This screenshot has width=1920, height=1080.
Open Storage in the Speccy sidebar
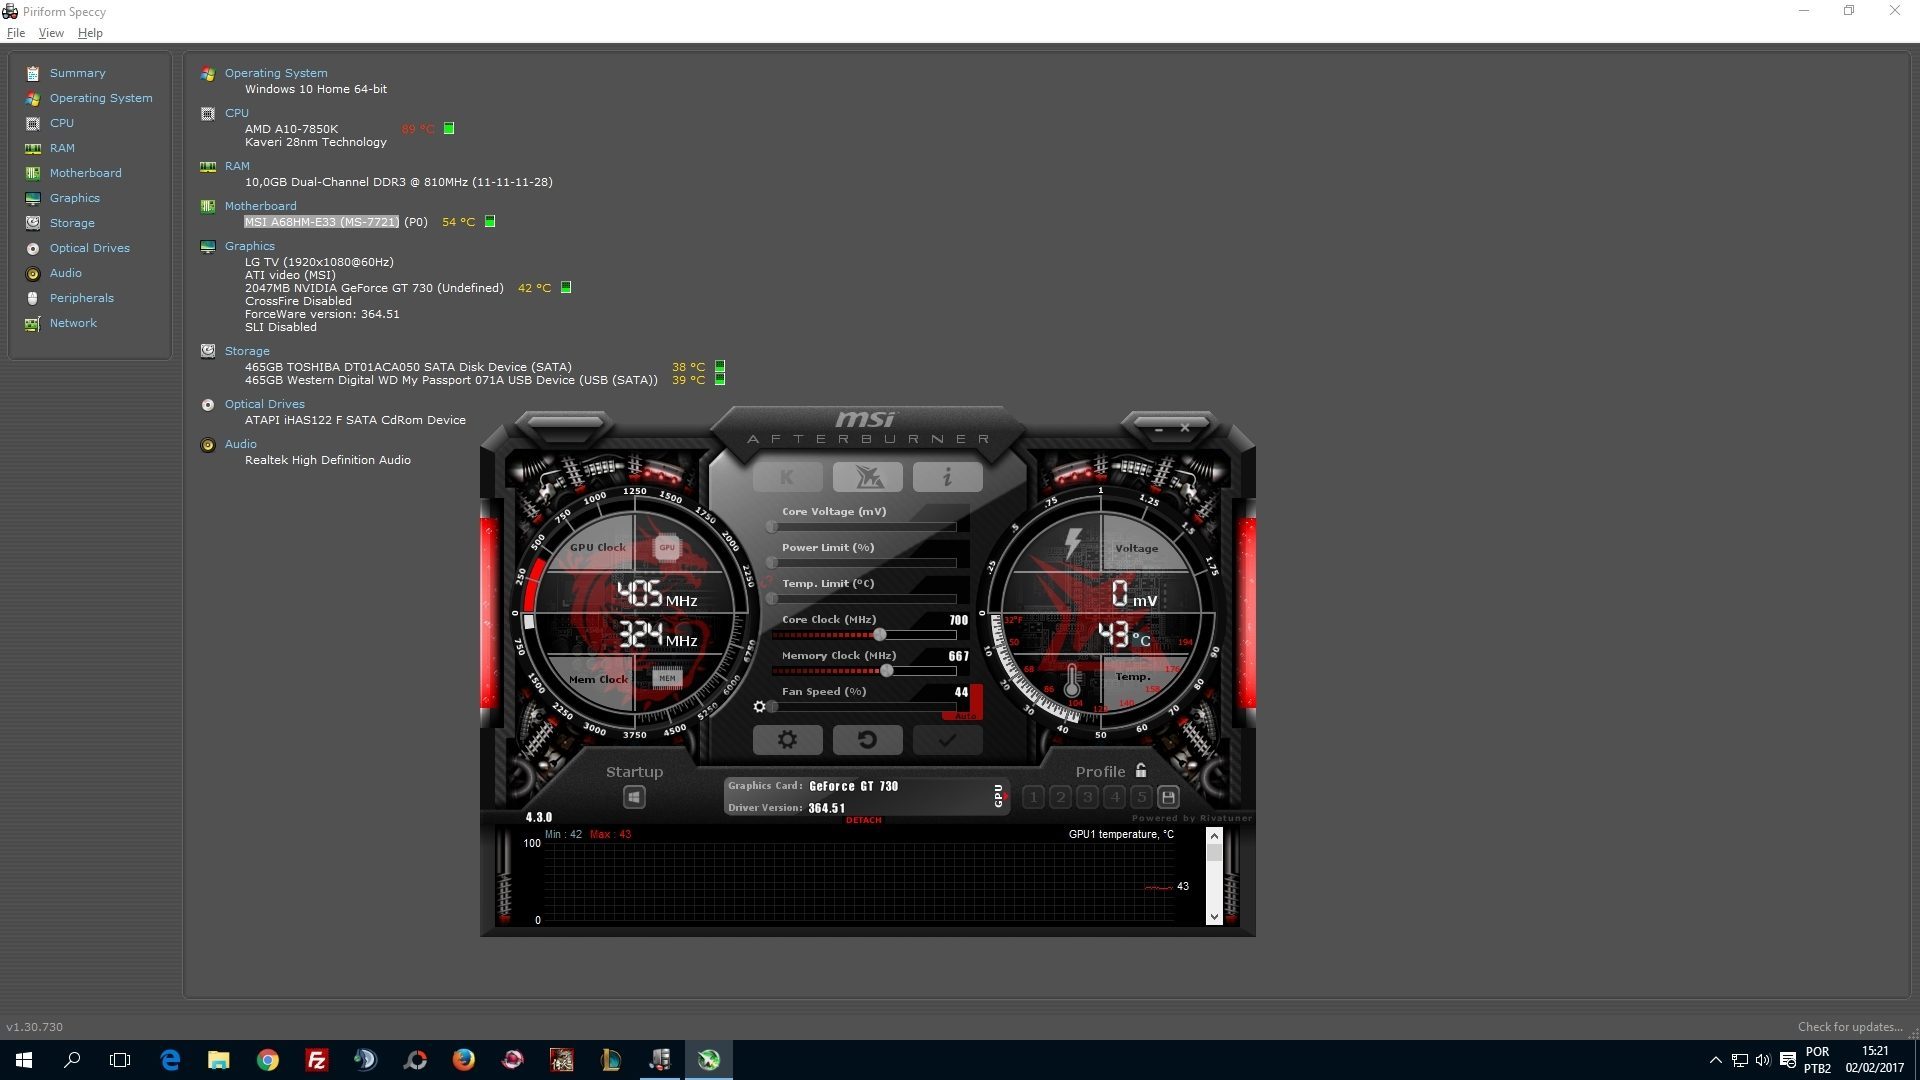[72, 223]
